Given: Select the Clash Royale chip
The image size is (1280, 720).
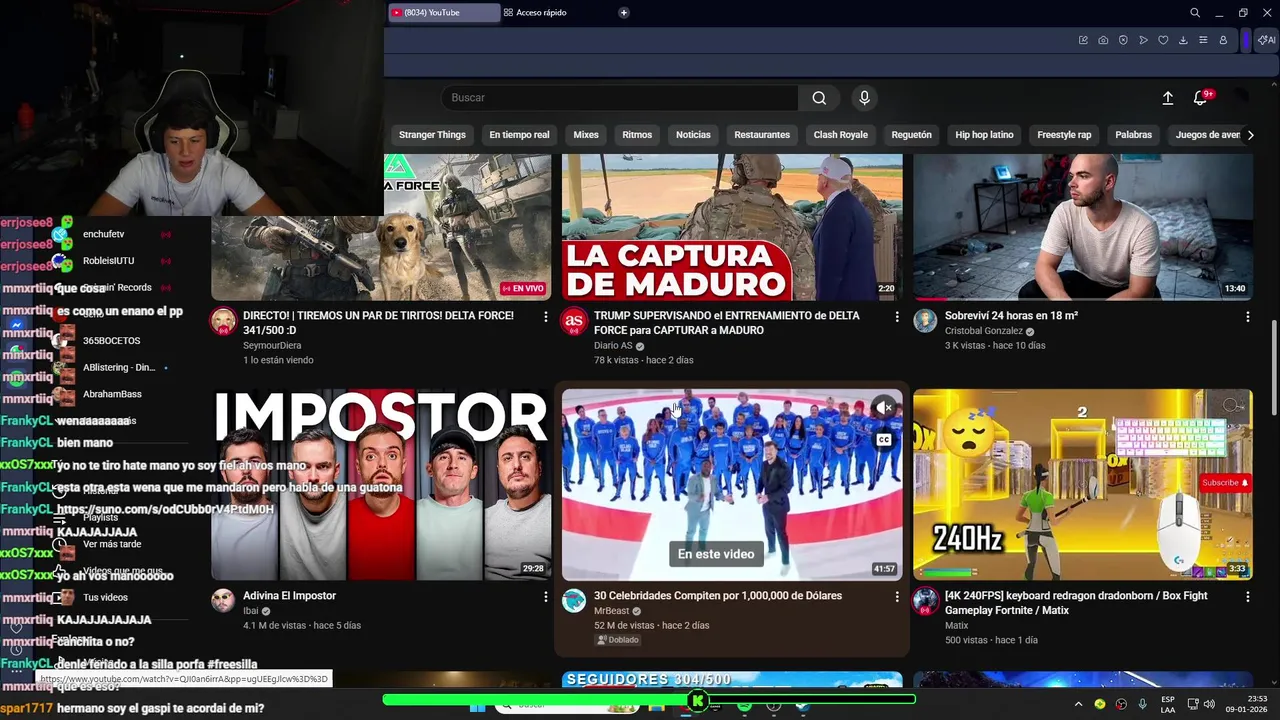Looking at the screenshot, I should pyautogui.click(x=840, y=135).
